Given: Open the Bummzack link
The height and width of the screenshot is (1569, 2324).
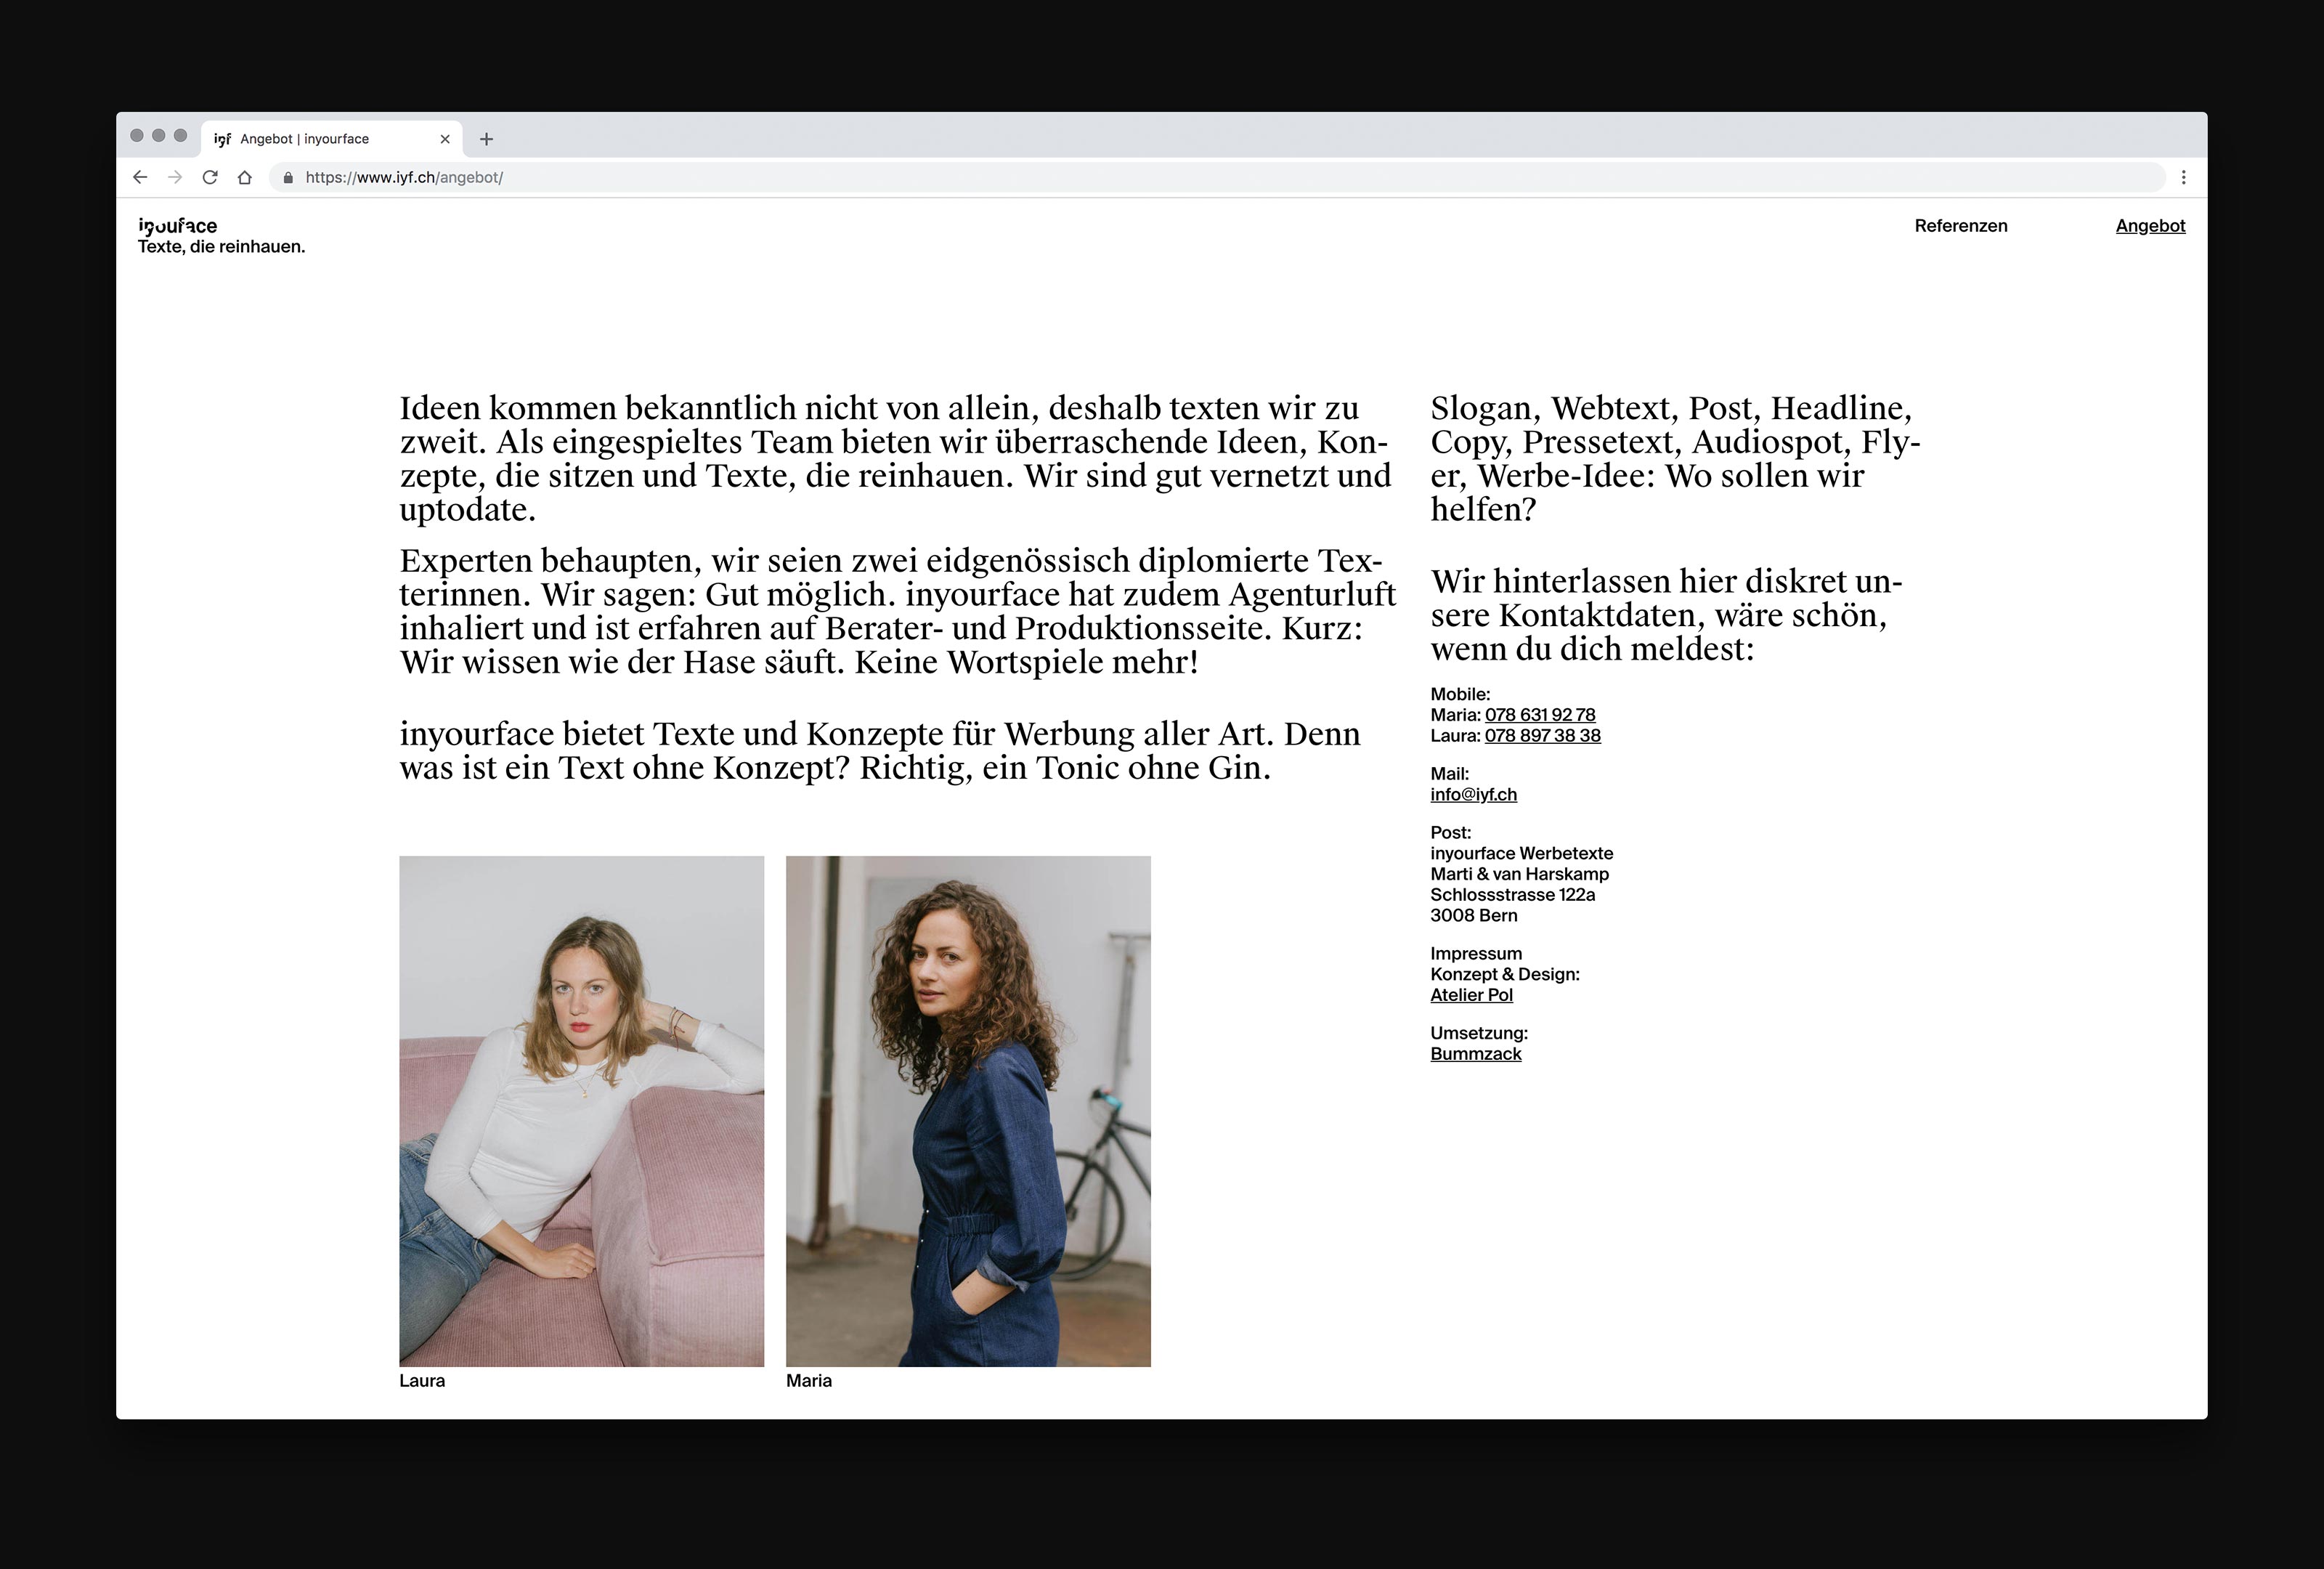Looking at the screenshot, I should (1475, 1054).
